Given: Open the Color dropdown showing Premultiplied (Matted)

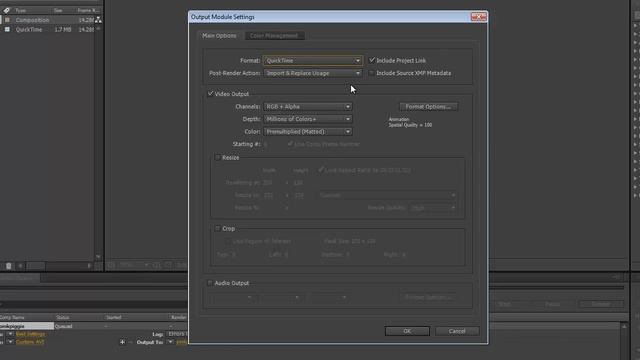Looking at the screenshot, I should click(x=308, y=132).
